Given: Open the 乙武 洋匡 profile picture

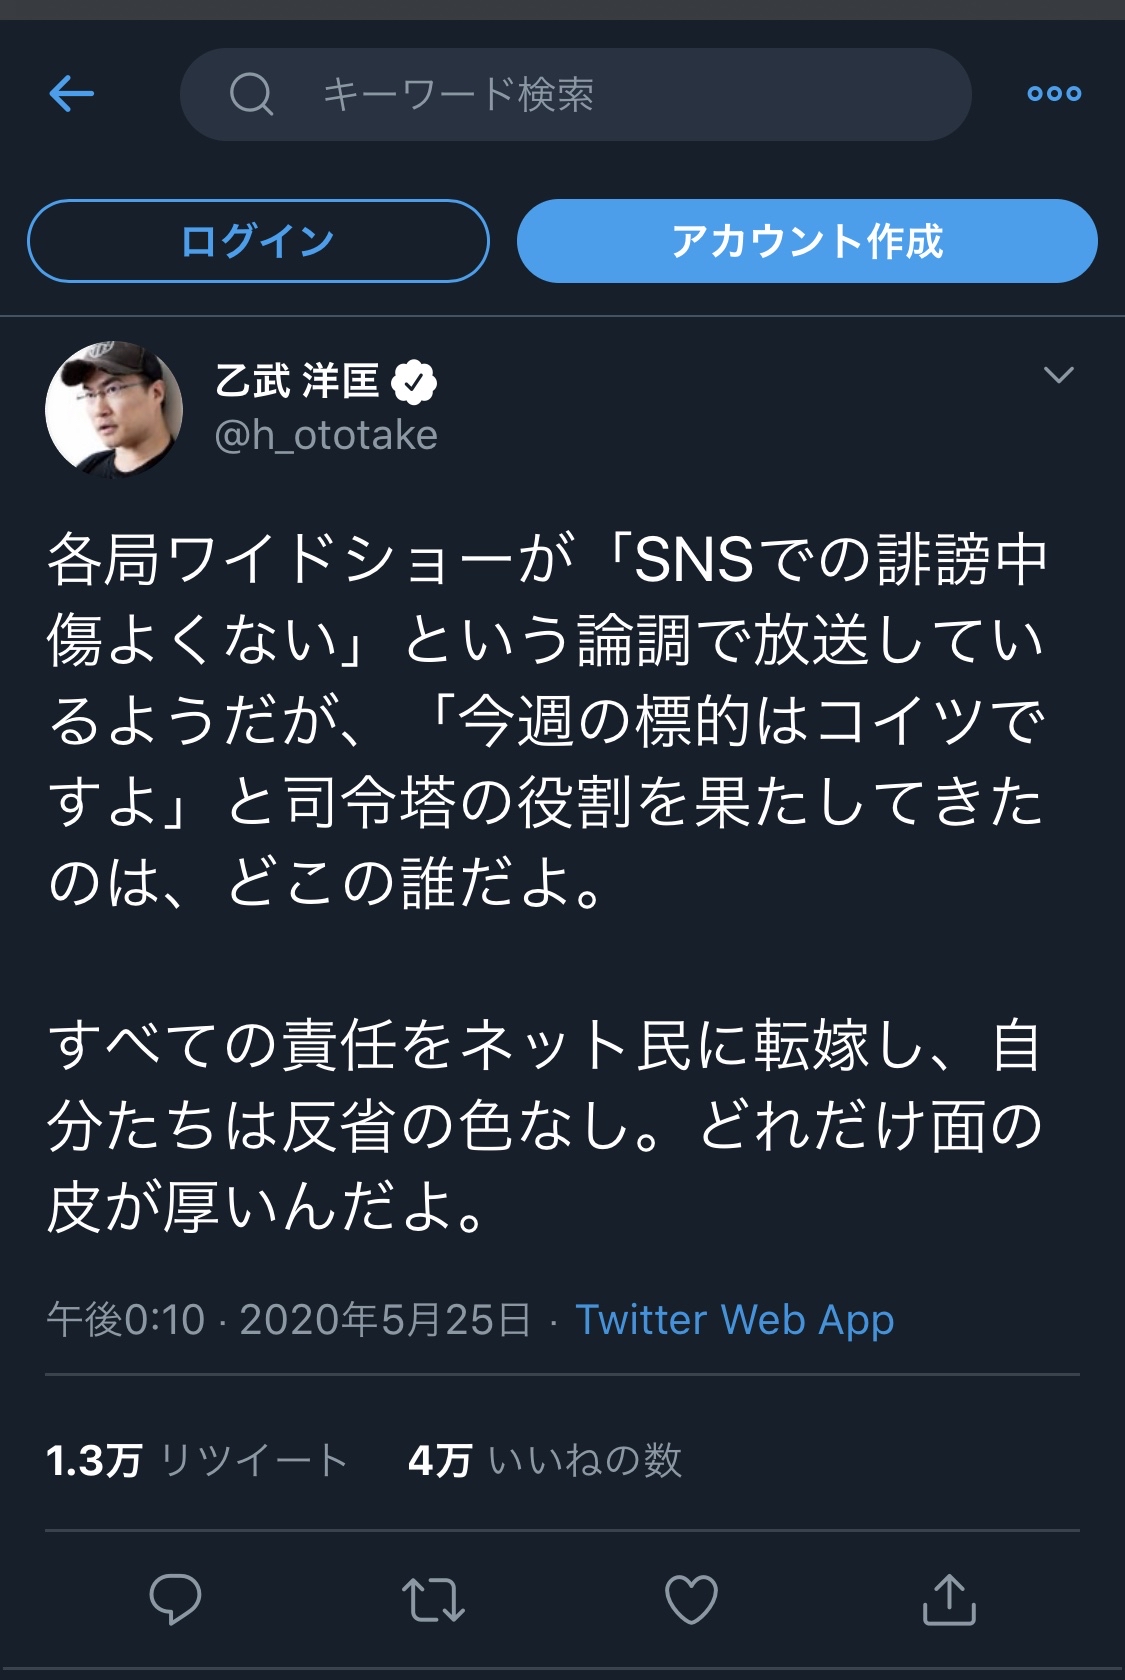Looking at the screenshot, I should [114, 408].
